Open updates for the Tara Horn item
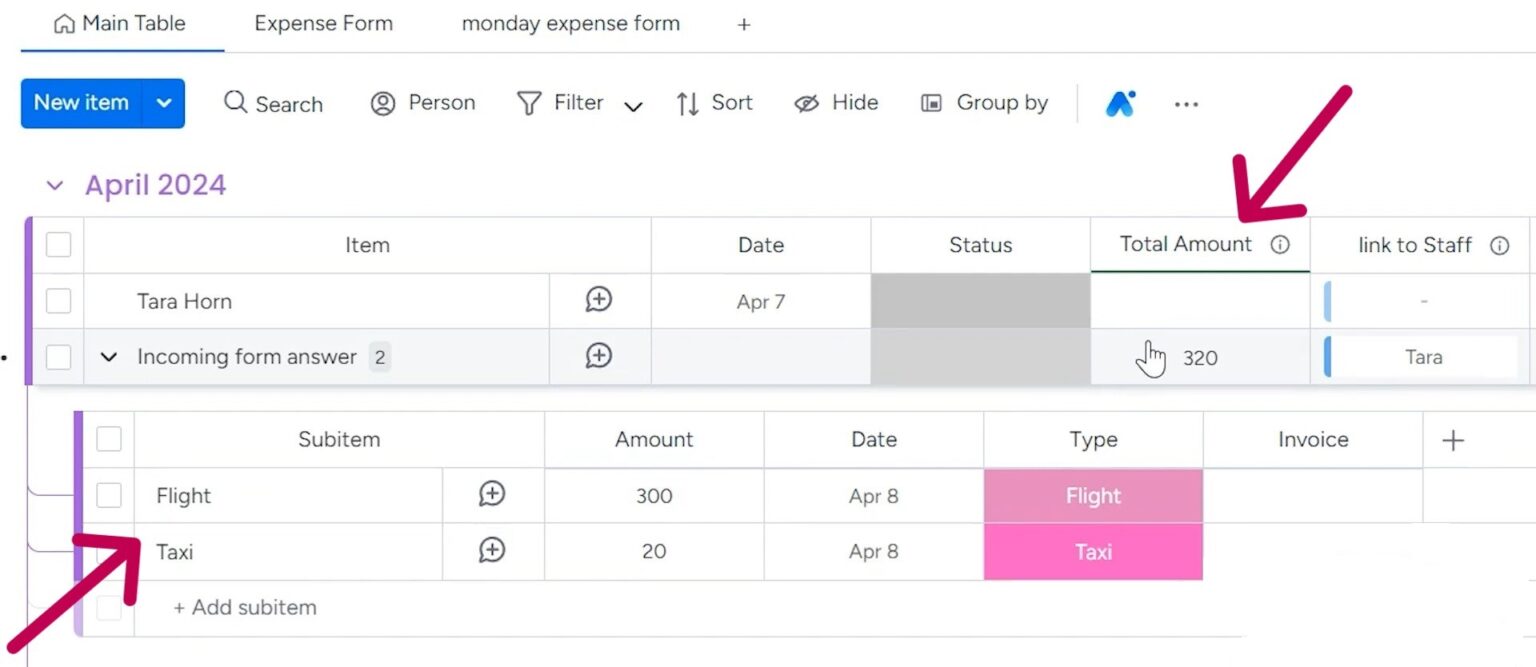The image size is (1536, 667). 598,300
